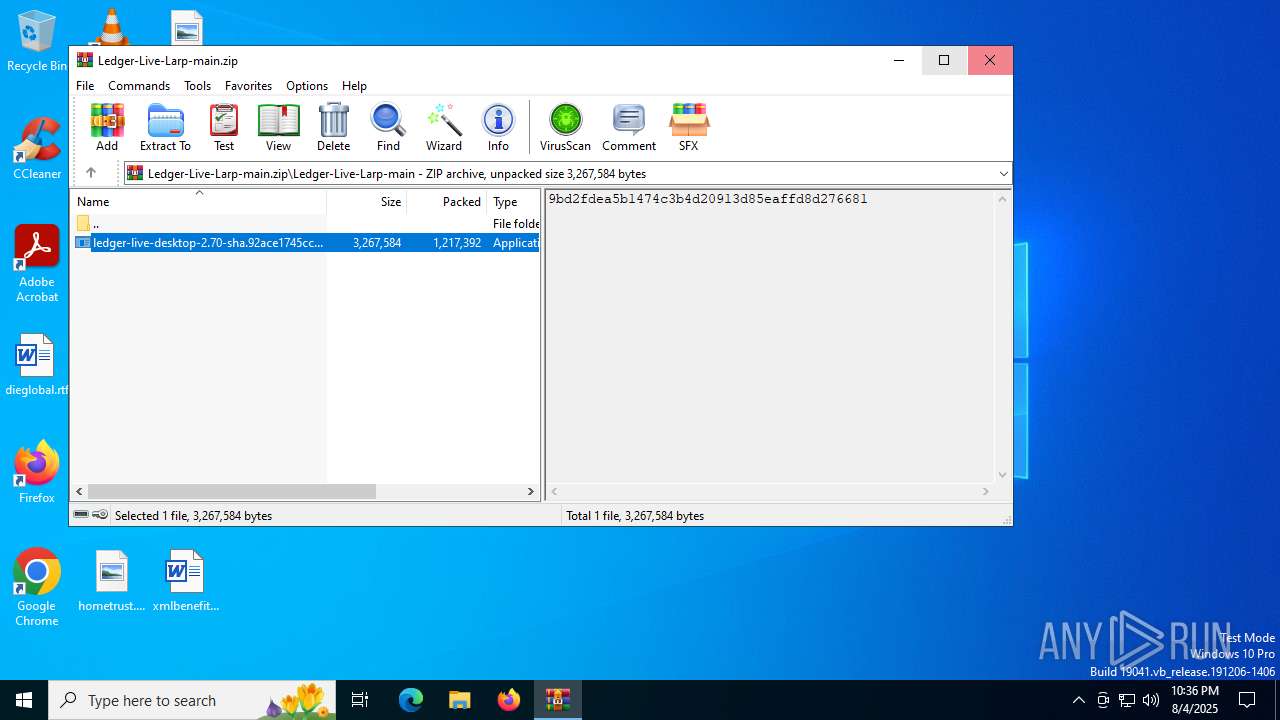Run VirusScan on archive

point(565,127)
